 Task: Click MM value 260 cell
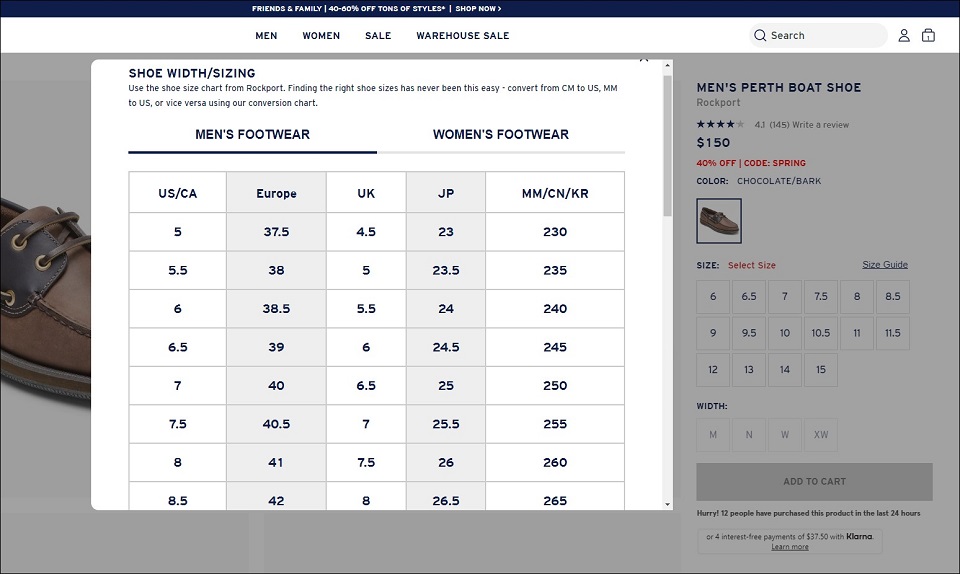coord(555,463)
